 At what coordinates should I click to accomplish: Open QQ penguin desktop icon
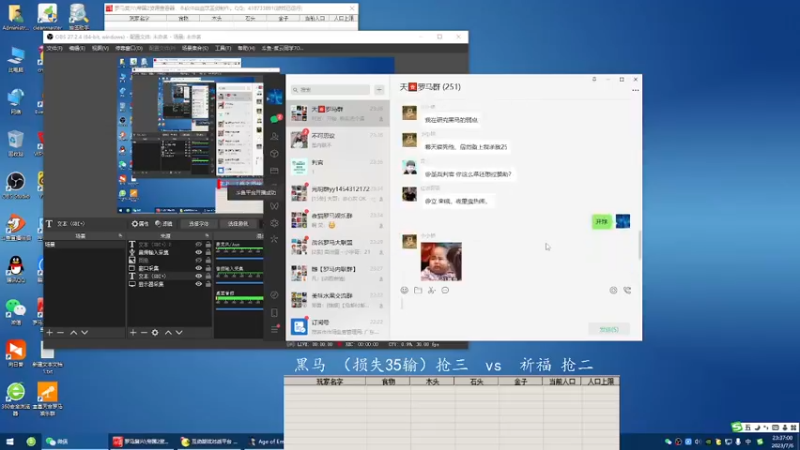(x=16, y=269)
